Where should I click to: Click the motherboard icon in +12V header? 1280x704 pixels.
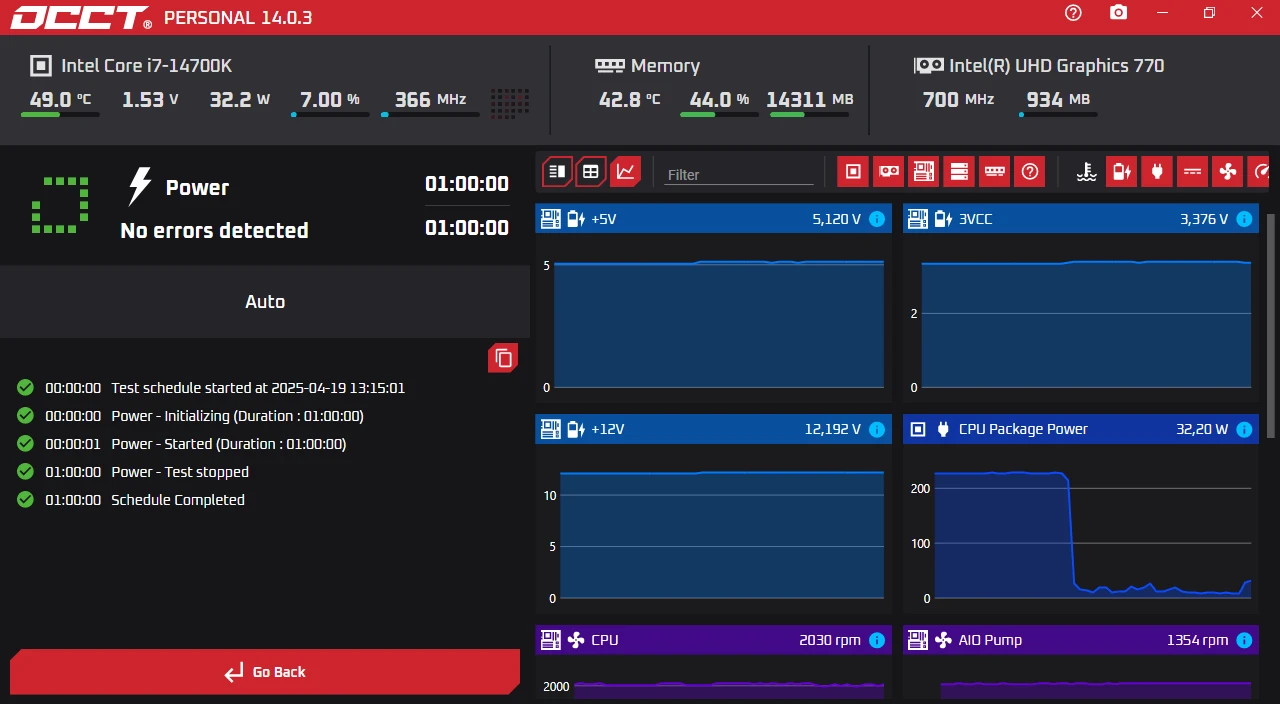[x=551, y=429]
